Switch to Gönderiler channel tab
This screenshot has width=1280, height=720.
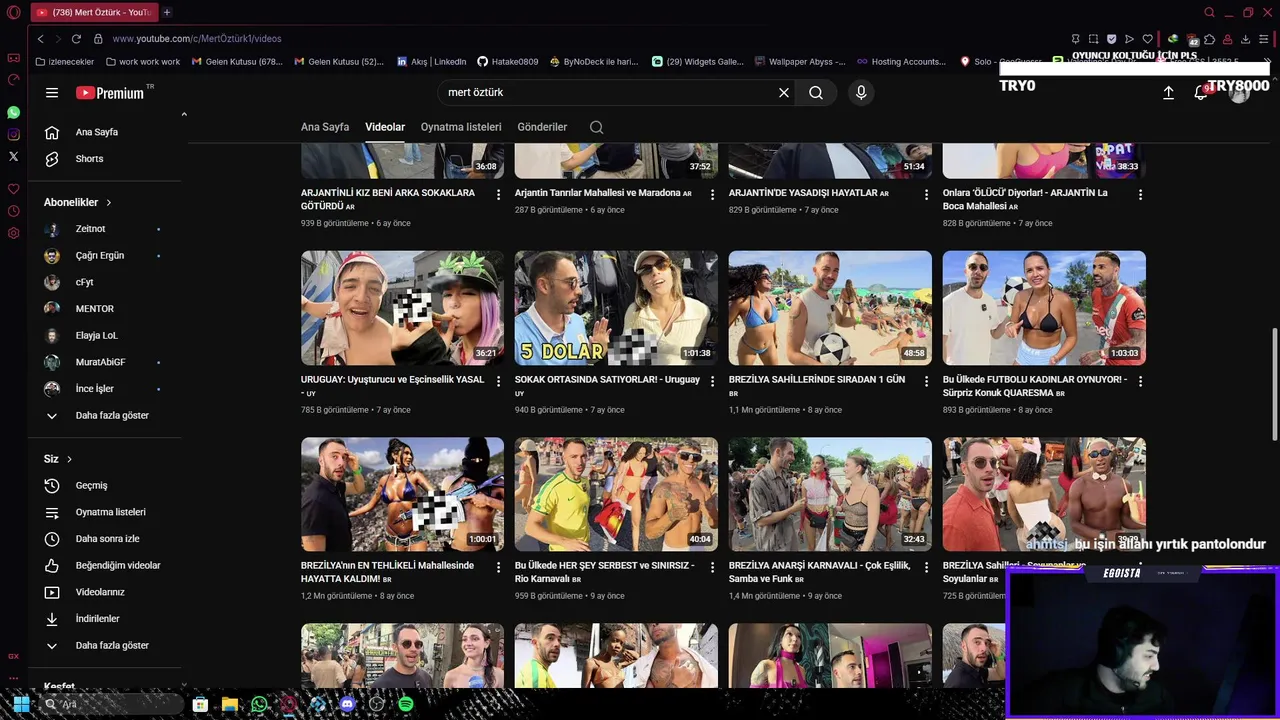[542, 127]
